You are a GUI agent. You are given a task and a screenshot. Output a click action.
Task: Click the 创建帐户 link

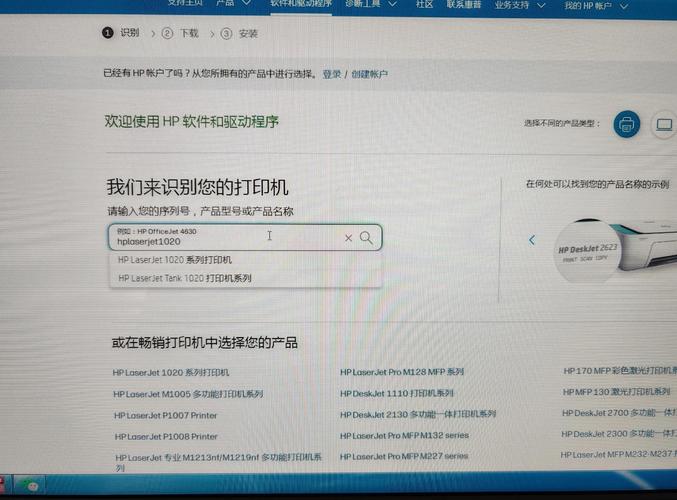tap(369, 74)
